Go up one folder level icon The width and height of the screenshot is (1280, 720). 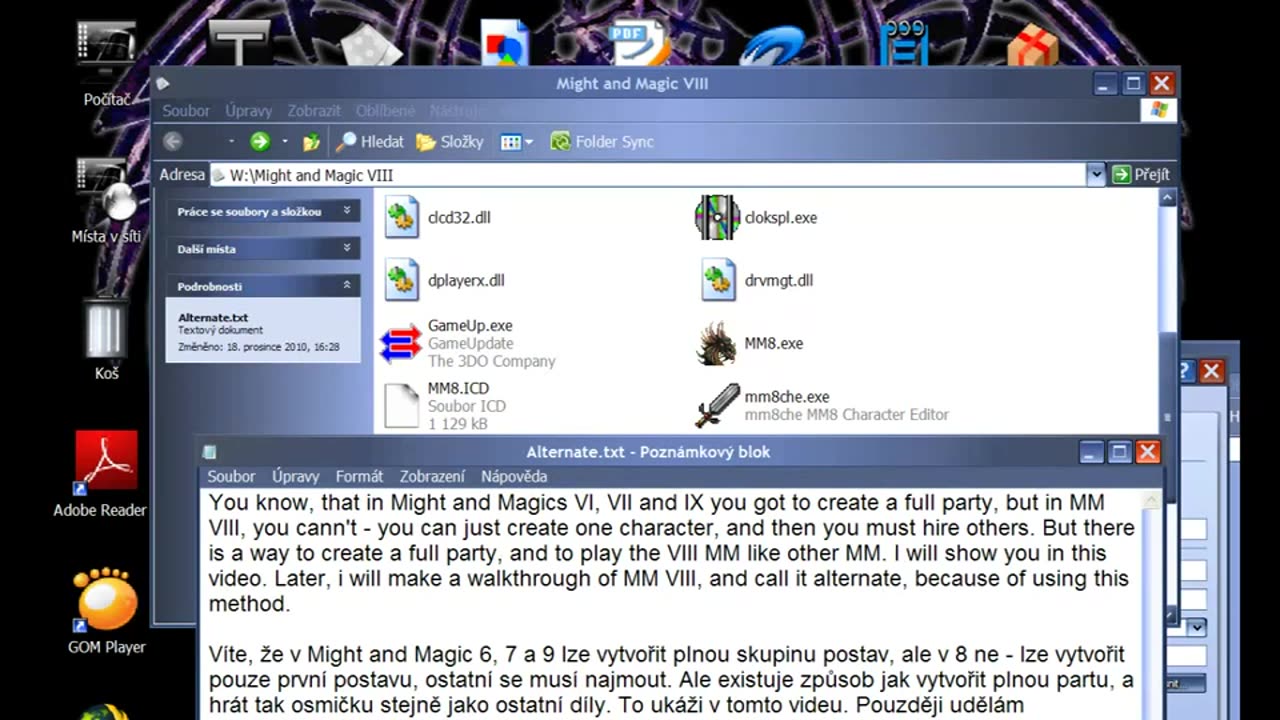click(x=312, y=142)
